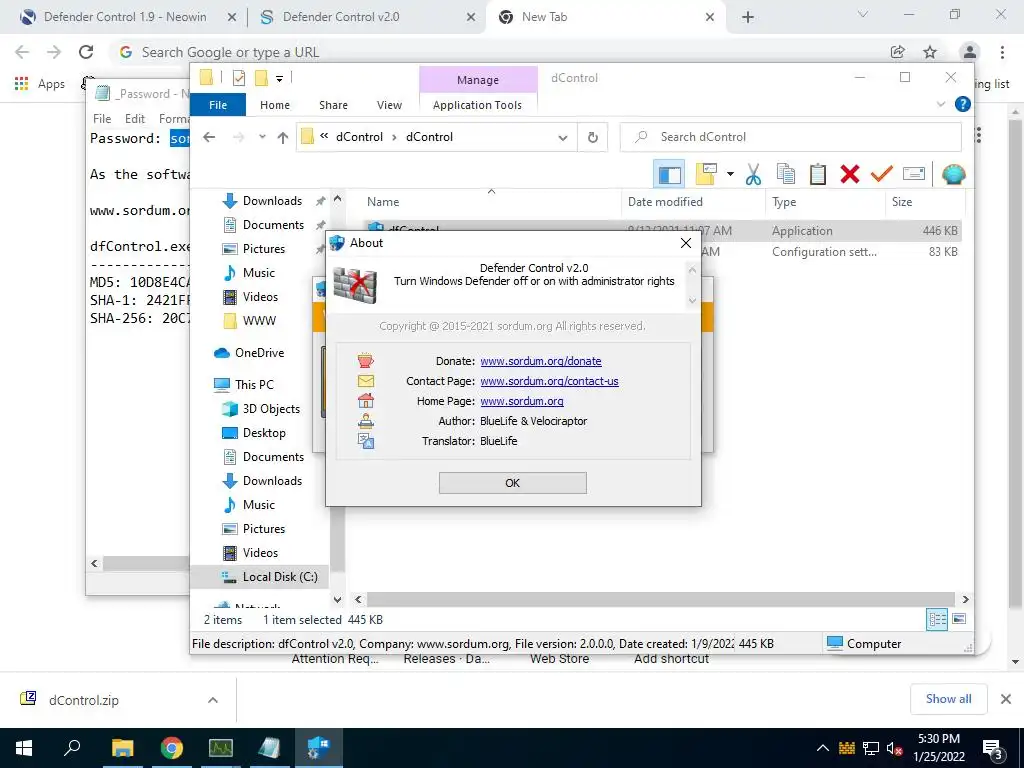Viewport: 1024px width, 768px height.
Task: Open Windows Start menu
Action: (24, 748)
